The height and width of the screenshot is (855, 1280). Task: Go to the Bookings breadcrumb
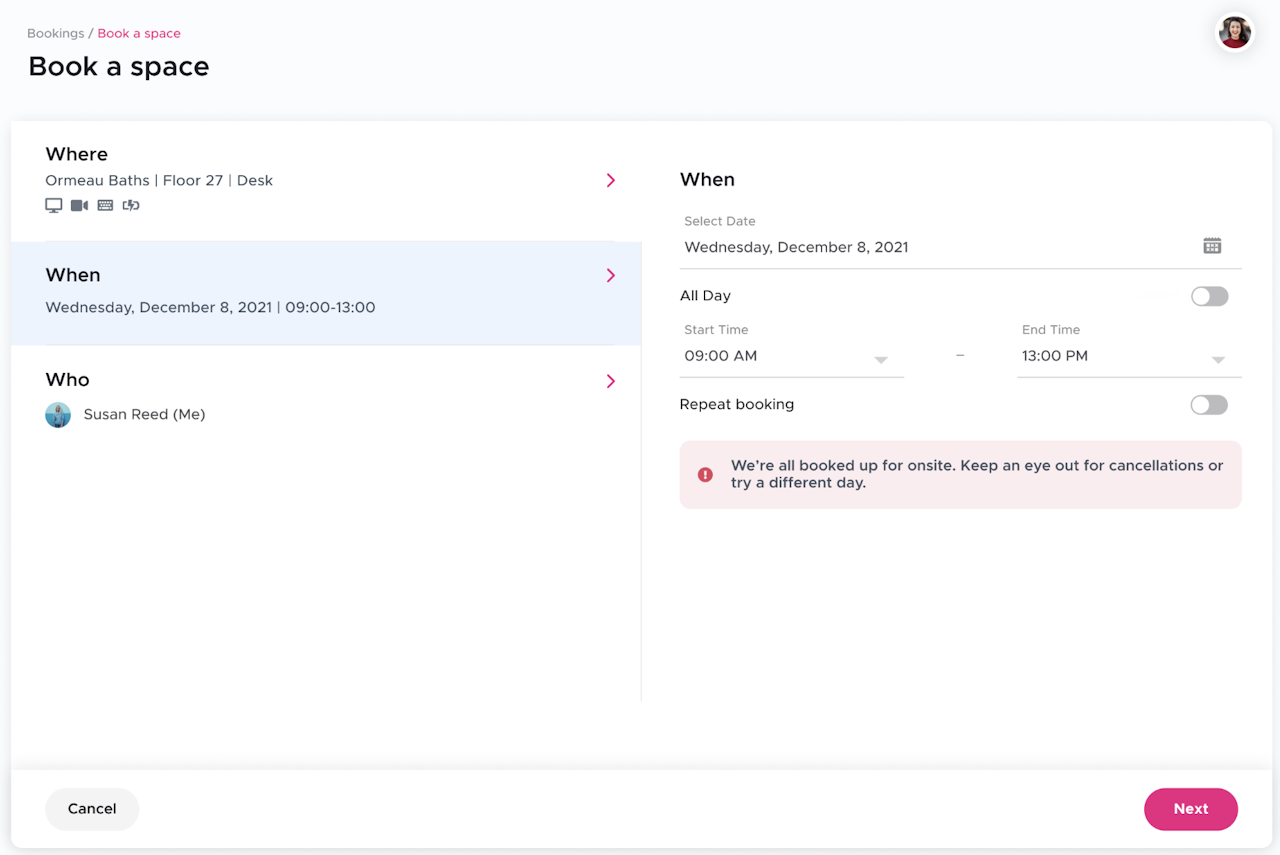[56, 33]
